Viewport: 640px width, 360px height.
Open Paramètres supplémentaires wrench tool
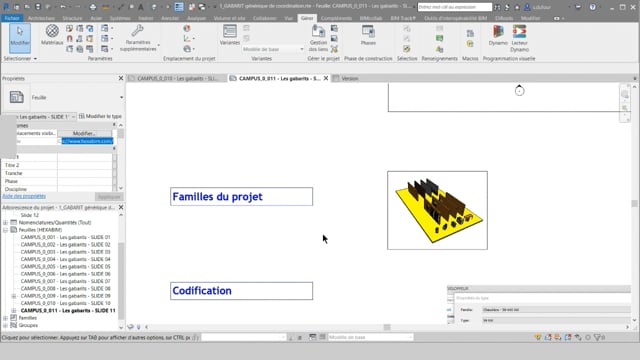pyautogui.click(x=138, y=38)
